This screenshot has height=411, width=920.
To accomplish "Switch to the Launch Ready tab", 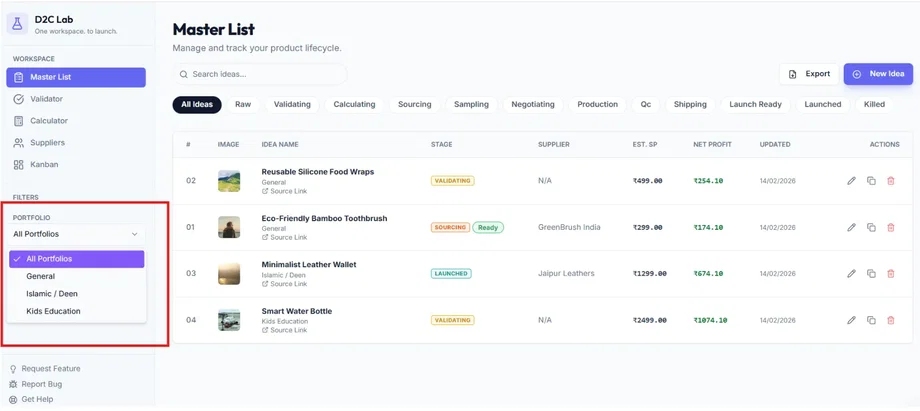I will coord(755,104).
